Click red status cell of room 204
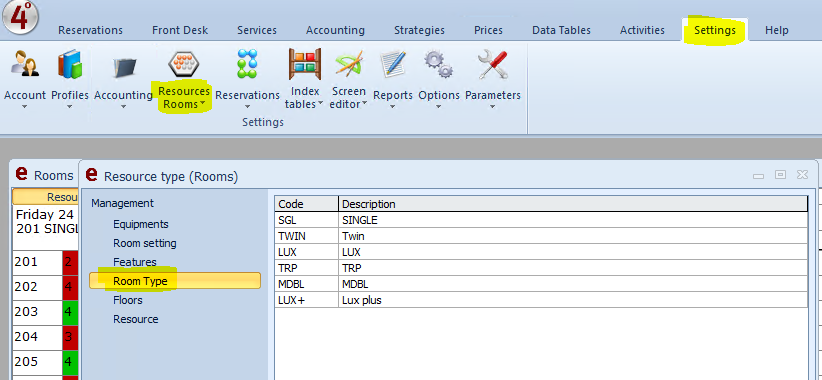822x380 pixels. [70, 337]
